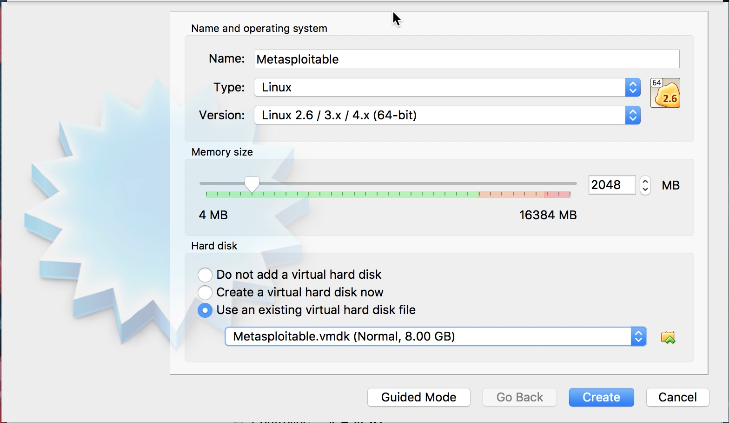Click the Type dropdown arrows icon
This screenshot has height=423, width=729.
point(633,87)
